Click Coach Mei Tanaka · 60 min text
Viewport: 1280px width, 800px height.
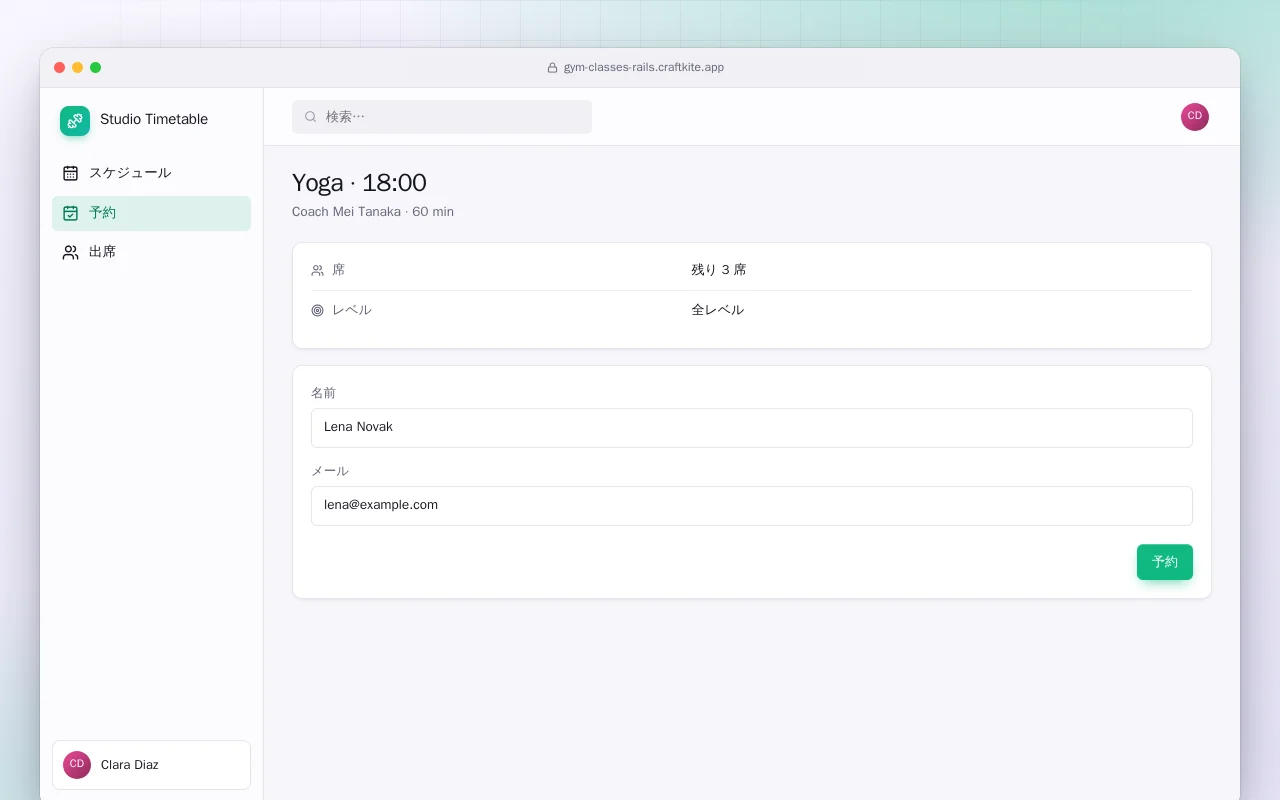373,212
